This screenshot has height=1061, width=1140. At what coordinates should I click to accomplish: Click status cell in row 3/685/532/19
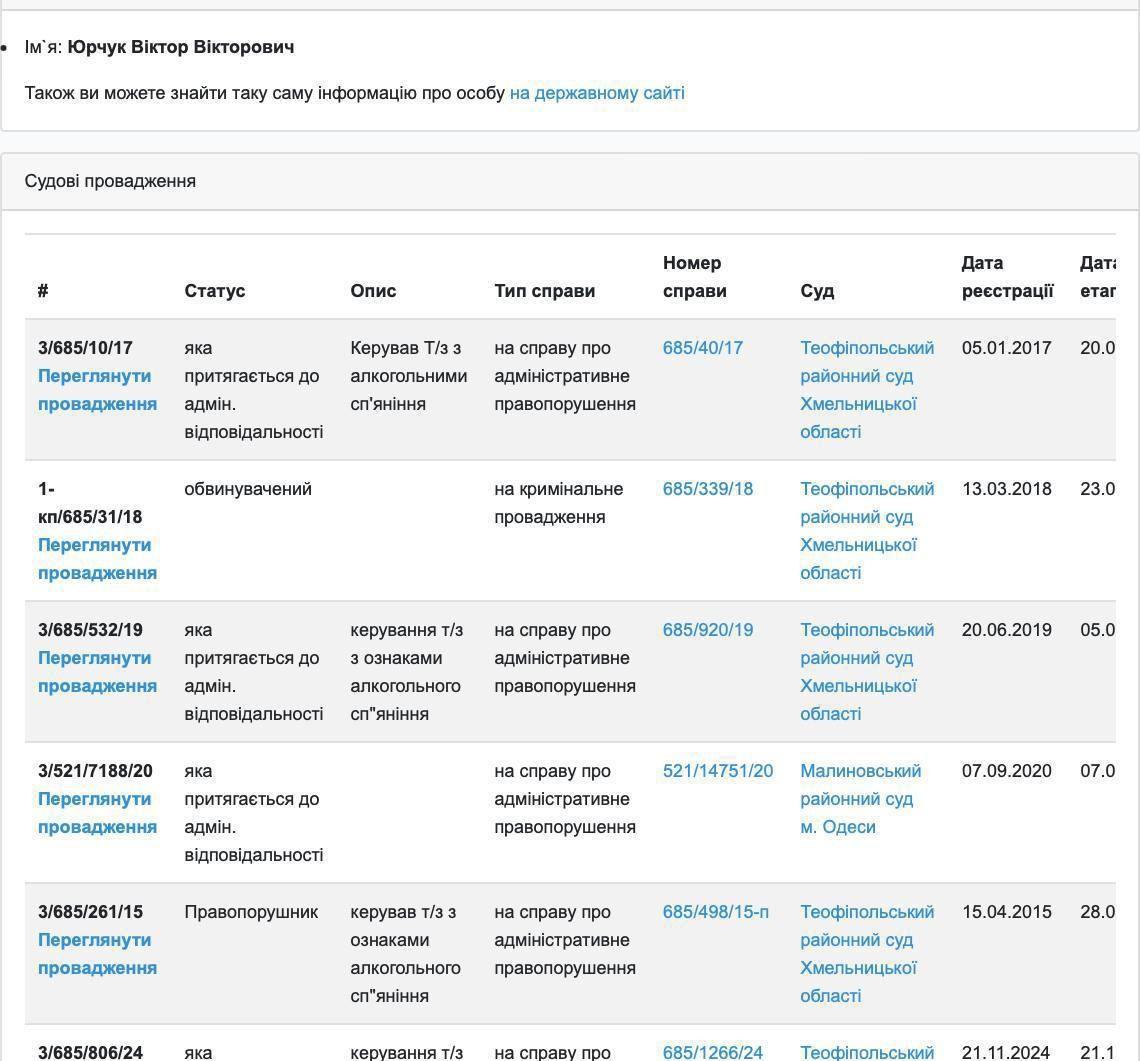(x=254, y=672)
